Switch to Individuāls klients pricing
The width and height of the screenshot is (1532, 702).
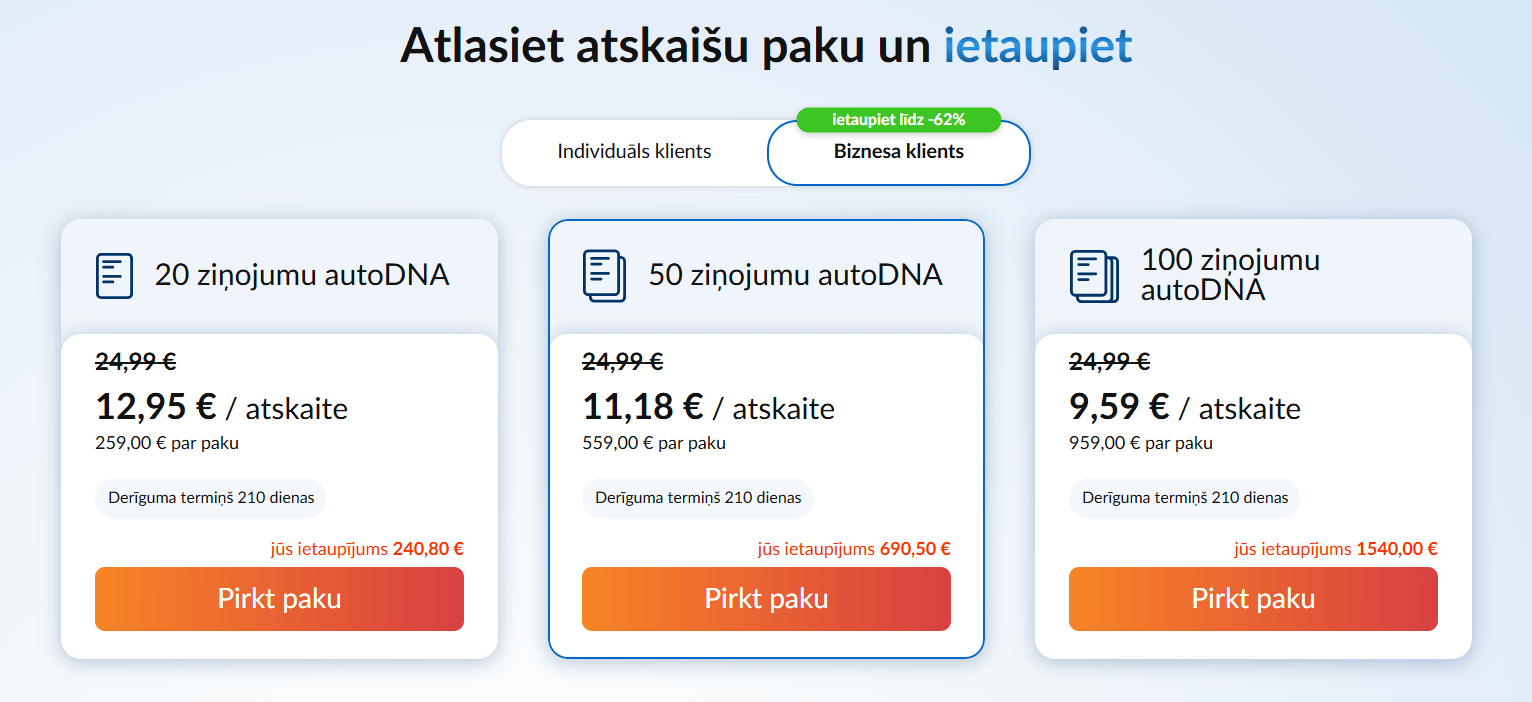point(634,152)
